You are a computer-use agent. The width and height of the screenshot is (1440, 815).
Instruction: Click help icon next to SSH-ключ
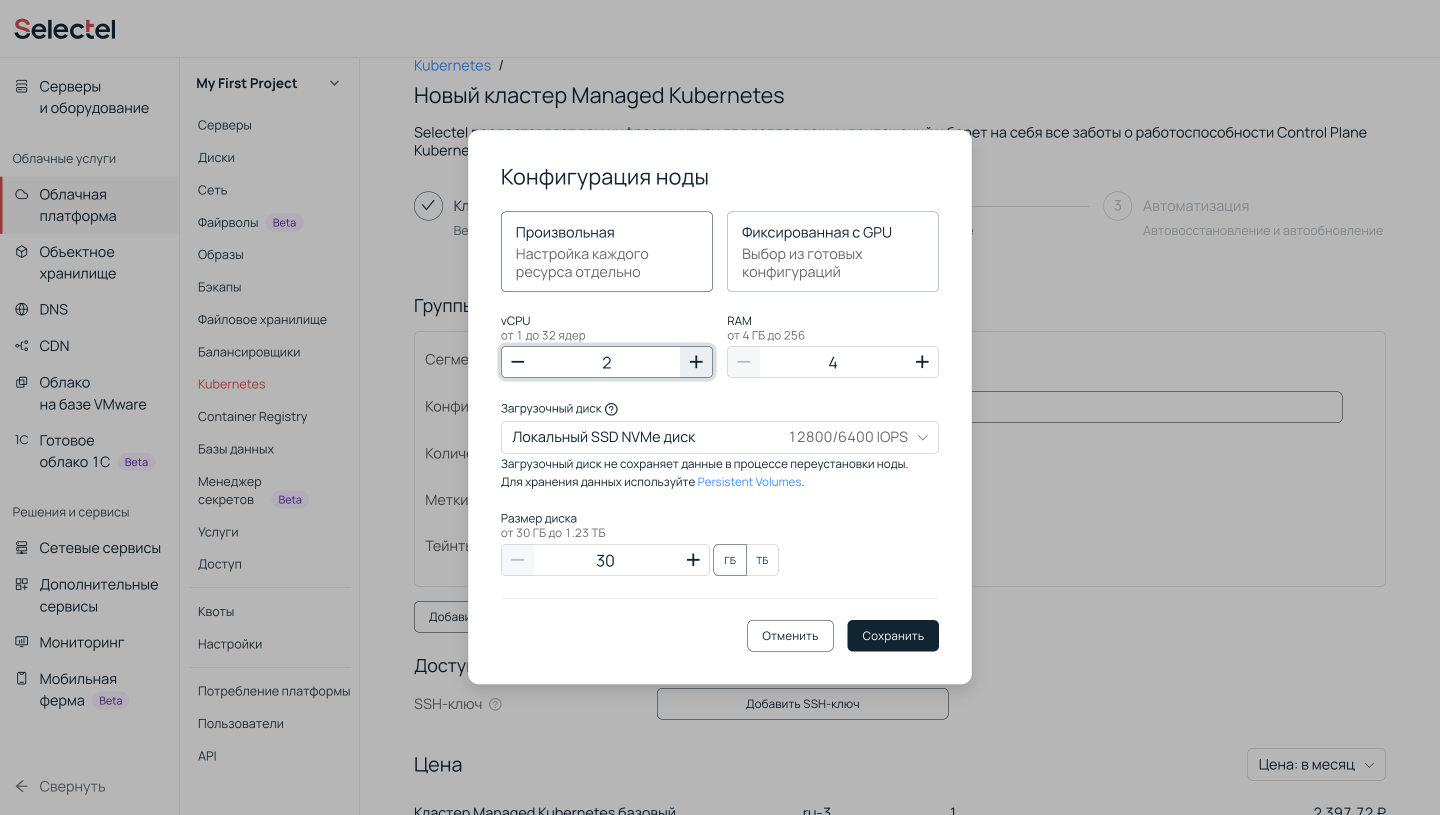(495, 704)
